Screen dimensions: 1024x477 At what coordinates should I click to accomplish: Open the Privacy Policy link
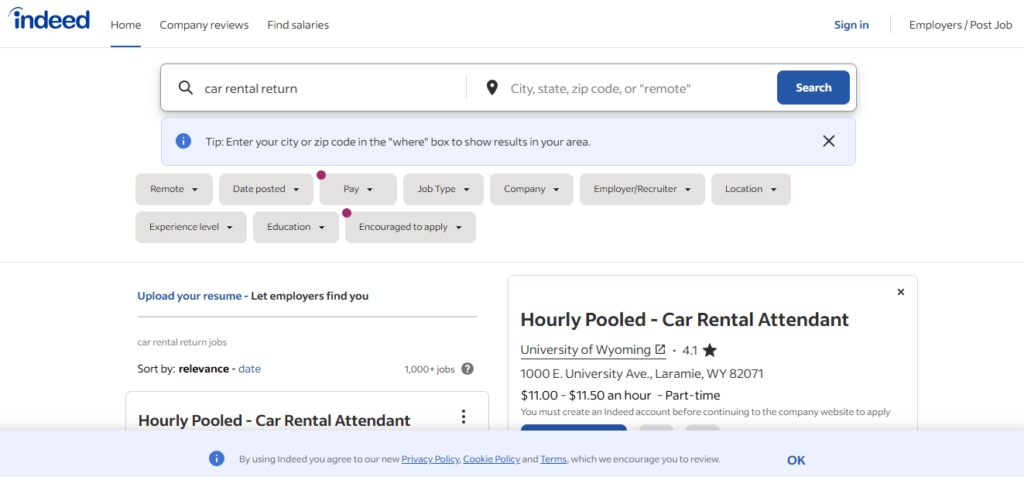(430, 459)
